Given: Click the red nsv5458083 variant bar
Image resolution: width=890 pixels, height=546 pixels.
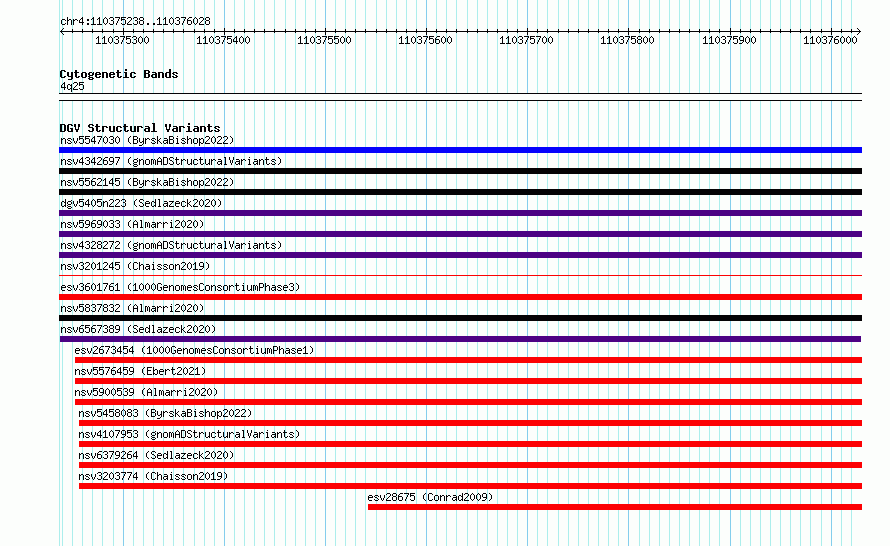Looking at the screenshot, I should tap(470, 423).
